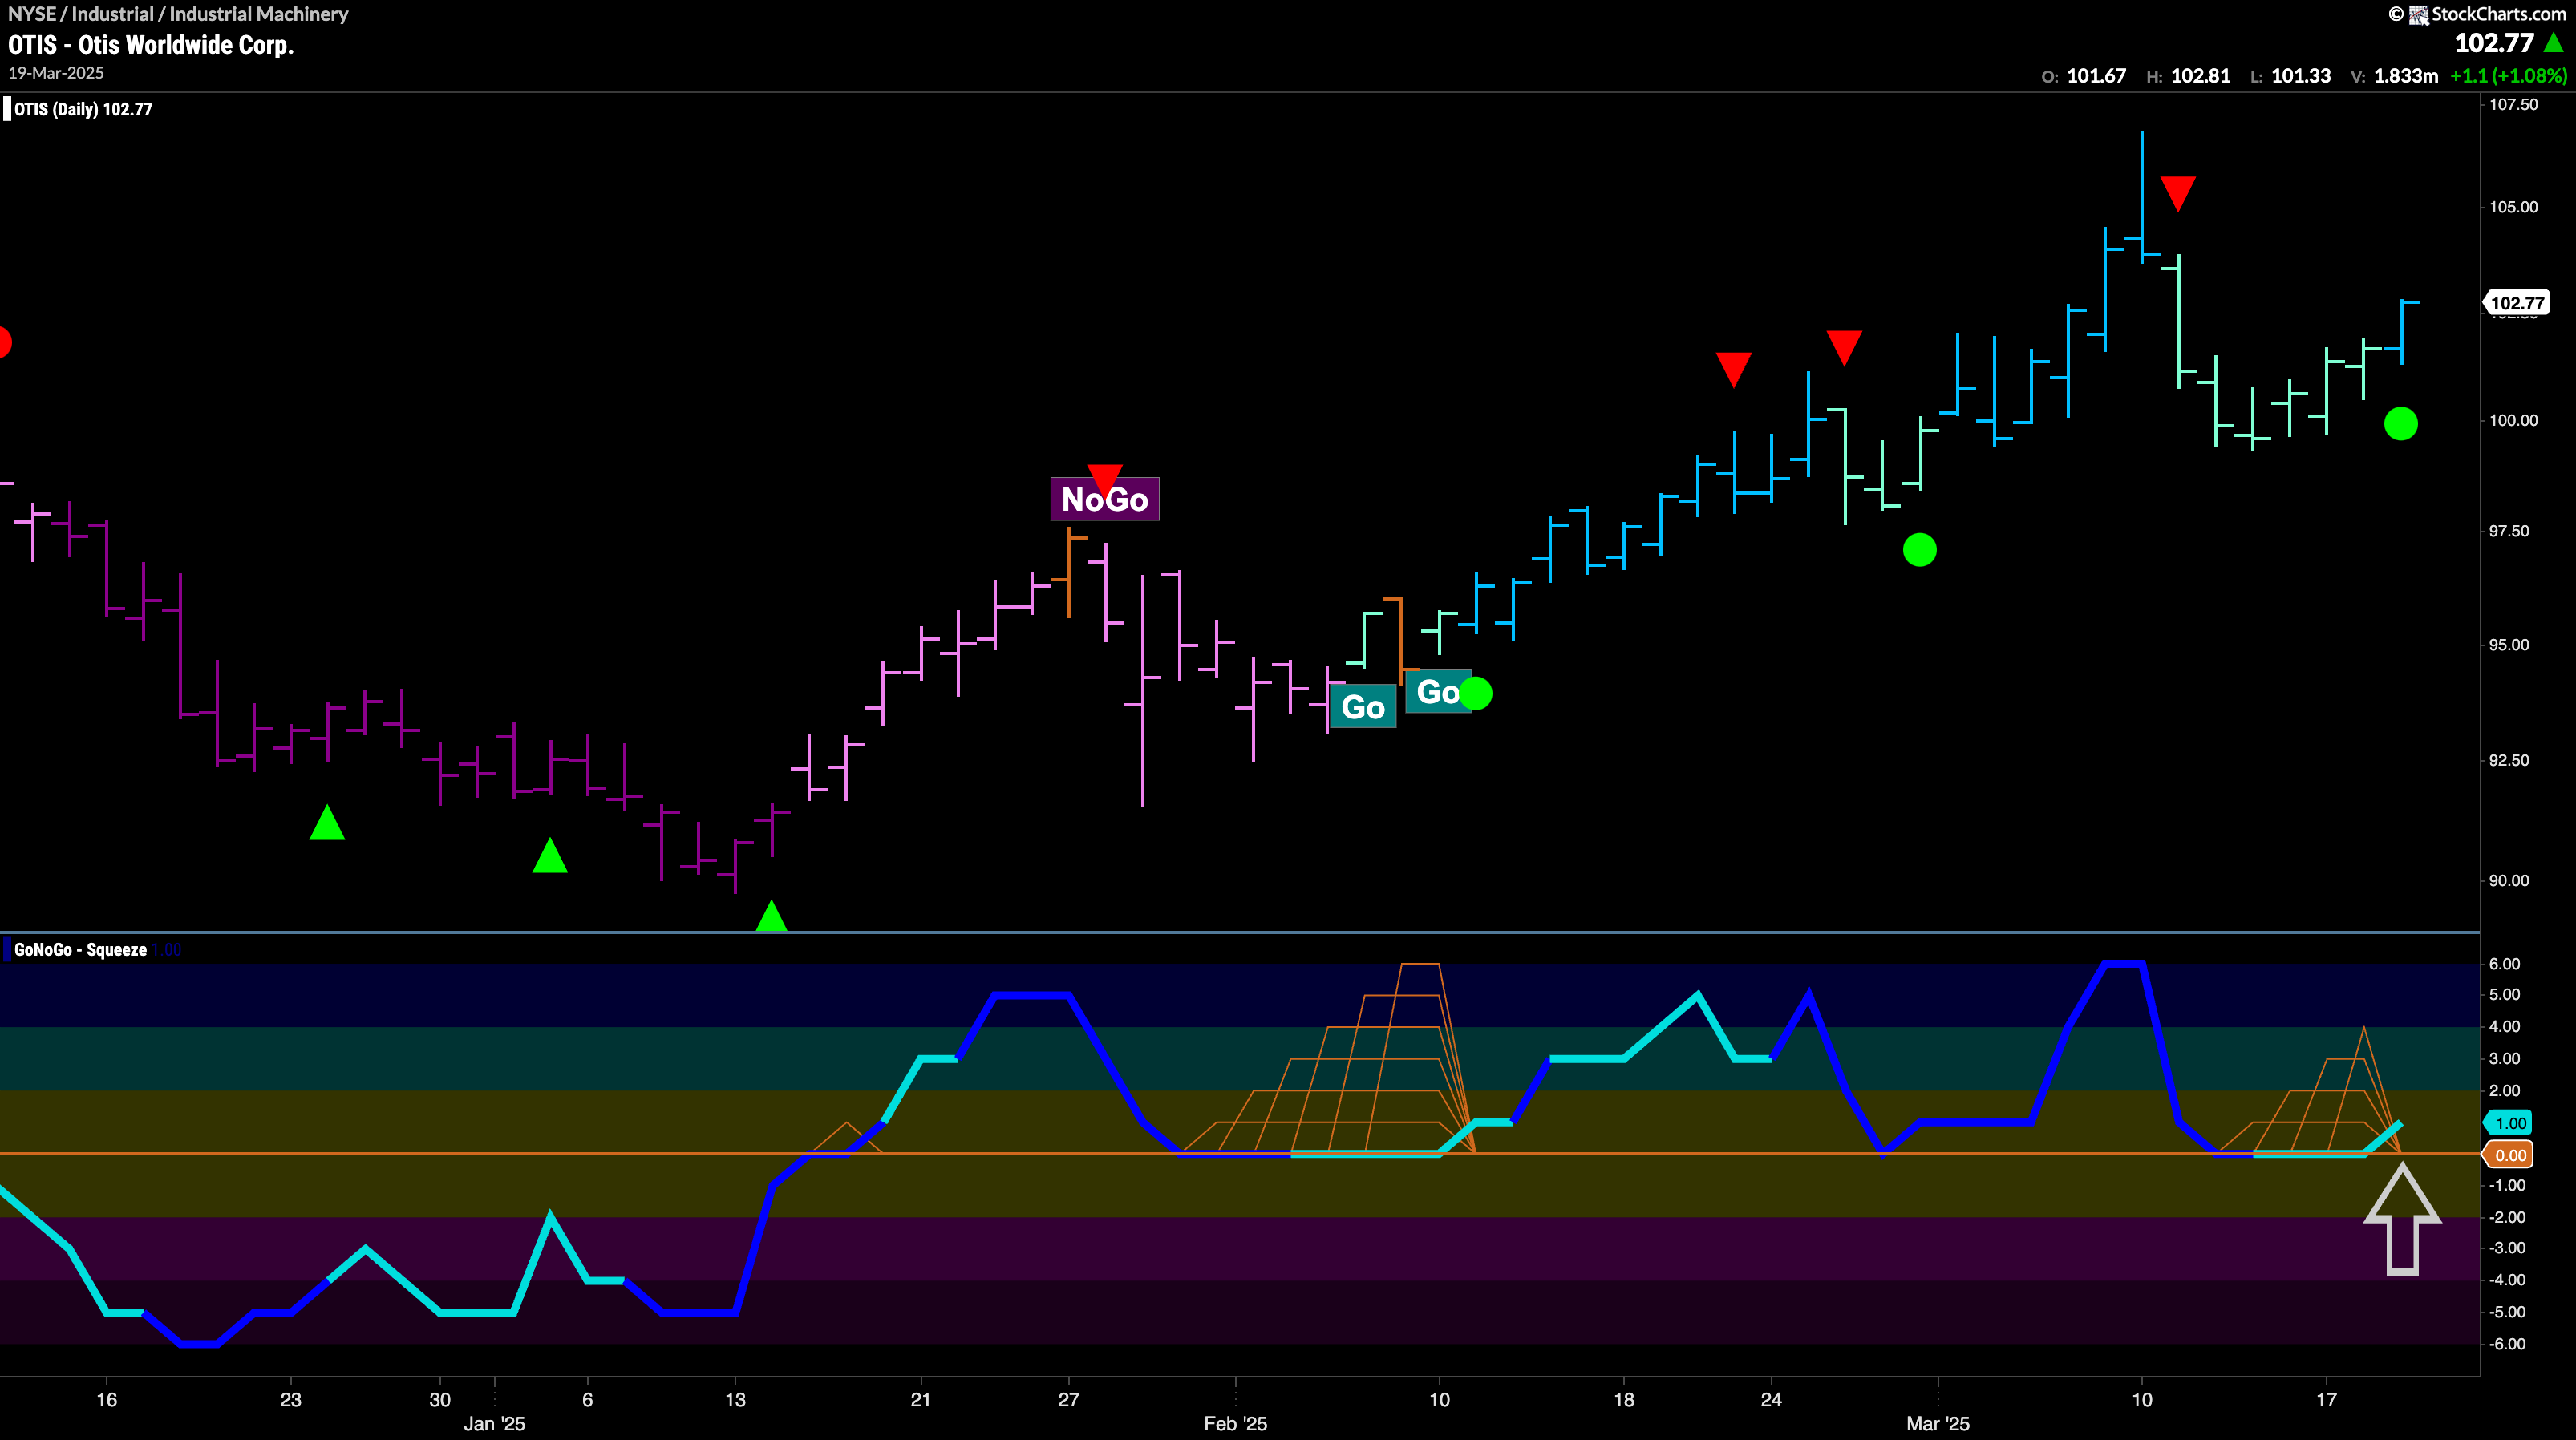Click the Low value 101.33

tap(2301, 76)
